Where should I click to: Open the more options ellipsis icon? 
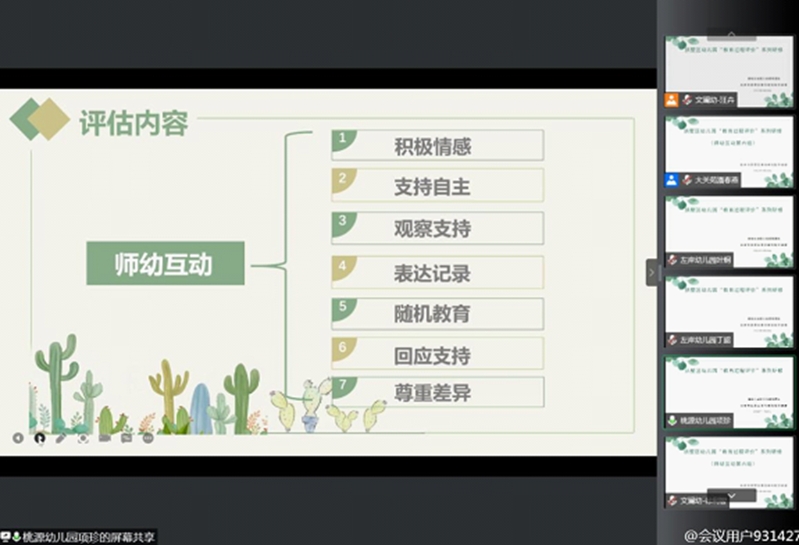click(x=148, y=437)
